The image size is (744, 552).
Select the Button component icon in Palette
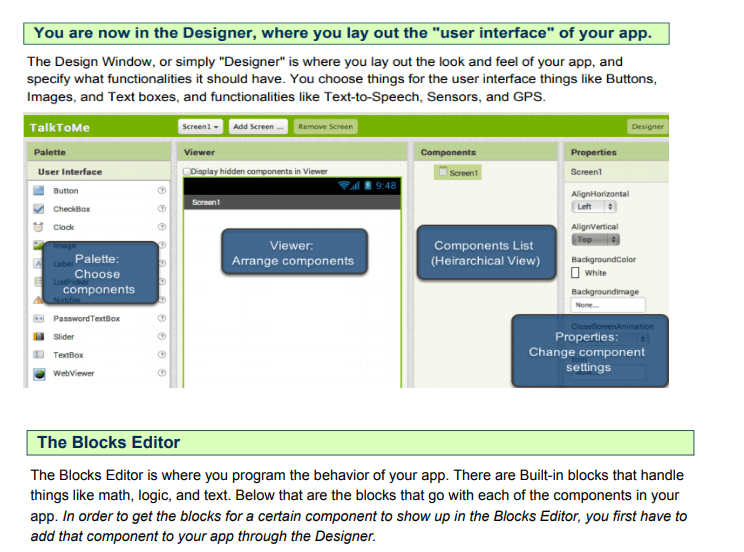coord(39,191)
